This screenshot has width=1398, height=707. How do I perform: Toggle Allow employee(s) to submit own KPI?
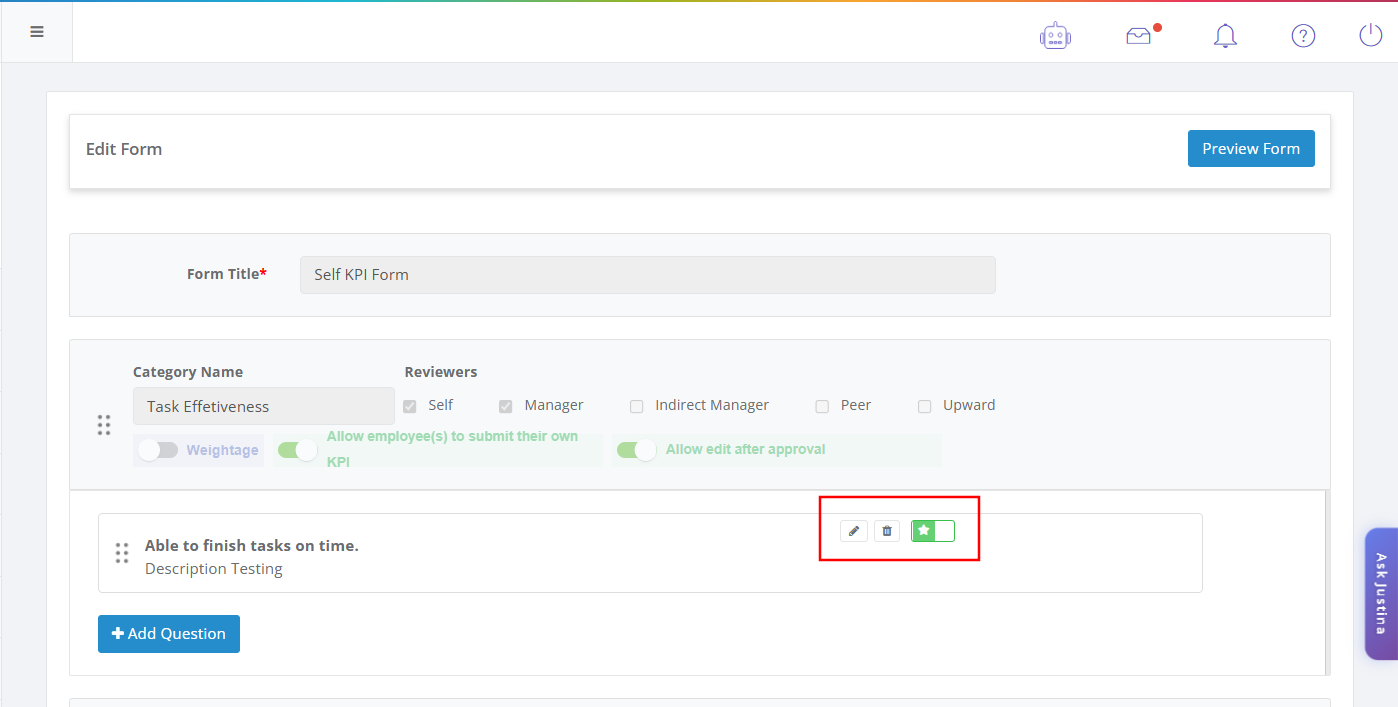(297, 450)
